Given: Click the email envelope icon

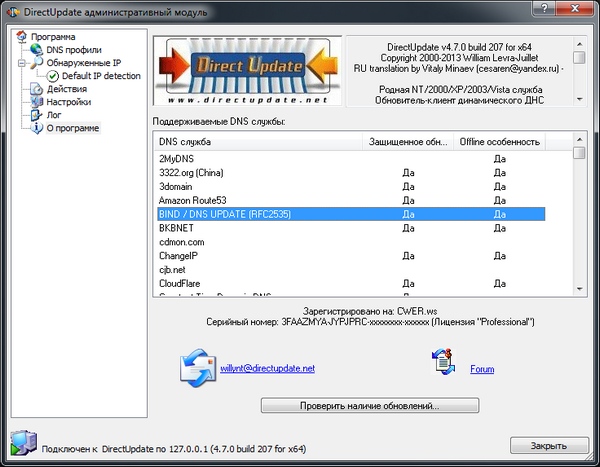Looking at the screenshot, I should [197, 368].
